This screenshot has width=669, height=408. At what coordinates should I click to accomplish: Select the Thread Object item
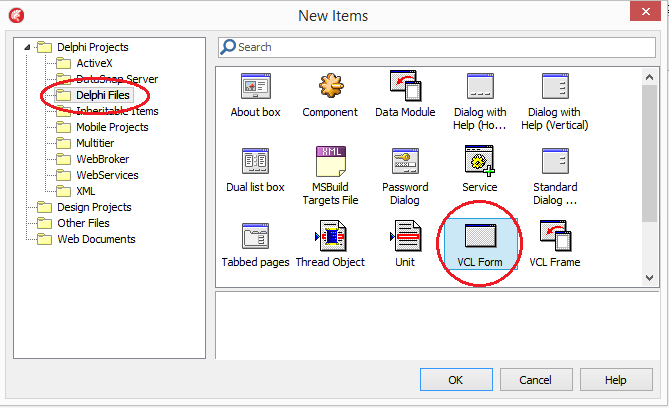pyautogui.click(x=330, y=245)
